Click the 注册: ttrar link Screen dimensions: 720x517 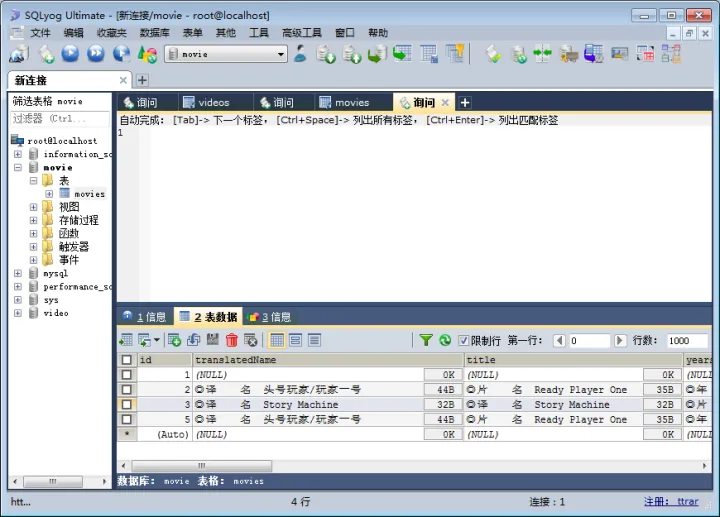[x=671, y=502]
